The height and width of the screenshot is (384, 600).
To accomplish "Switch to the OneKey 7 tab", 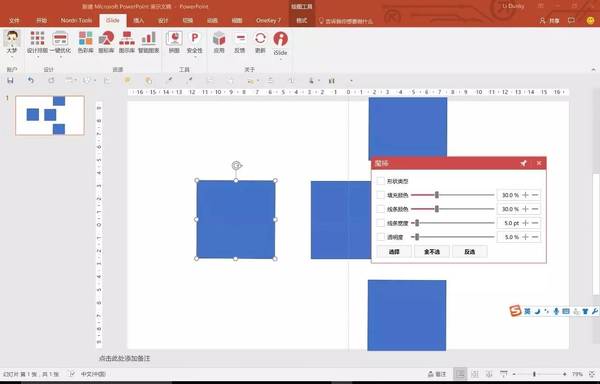I will point(268,20).
